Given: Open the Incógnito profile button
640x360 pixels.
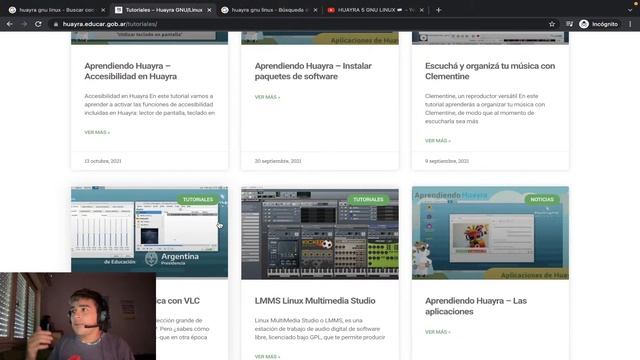Looking at the screenshot, I should [x=599, y=24].
